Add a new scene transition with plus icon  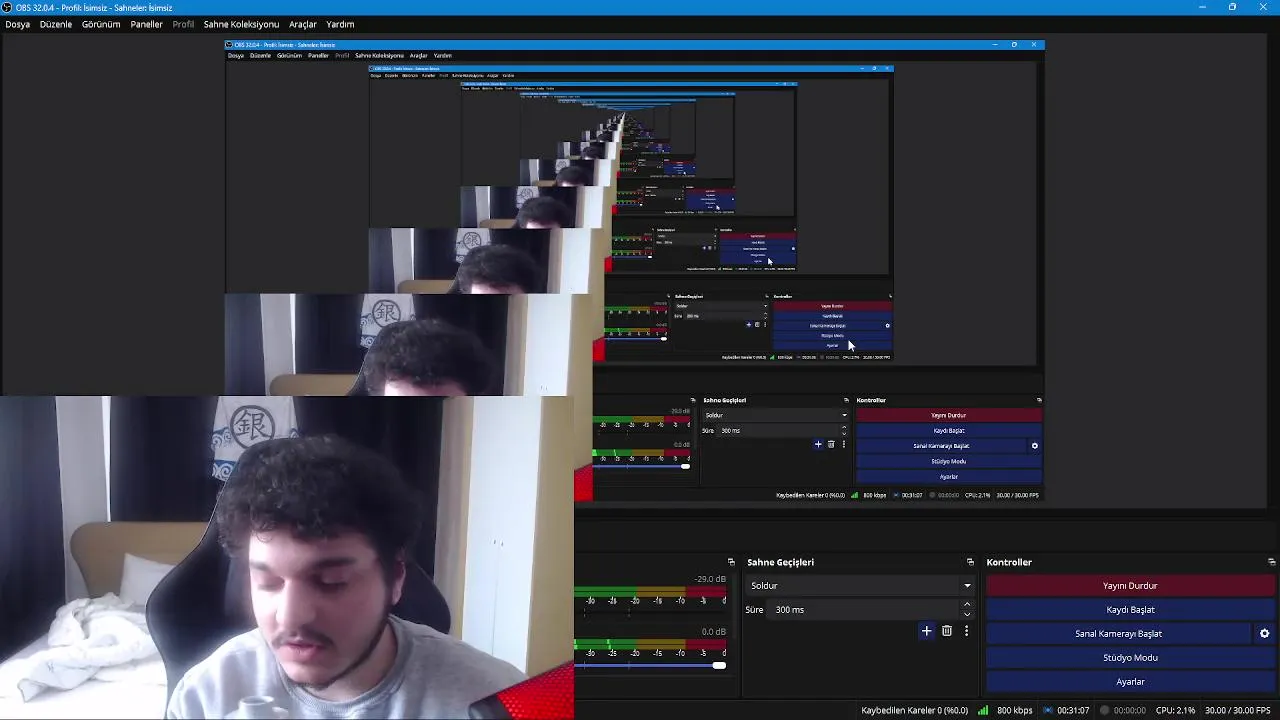coord(926,631)
